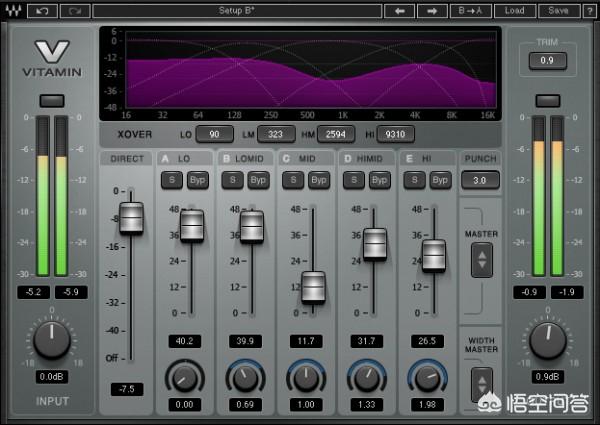Go to next preset with right arrow

432,11
